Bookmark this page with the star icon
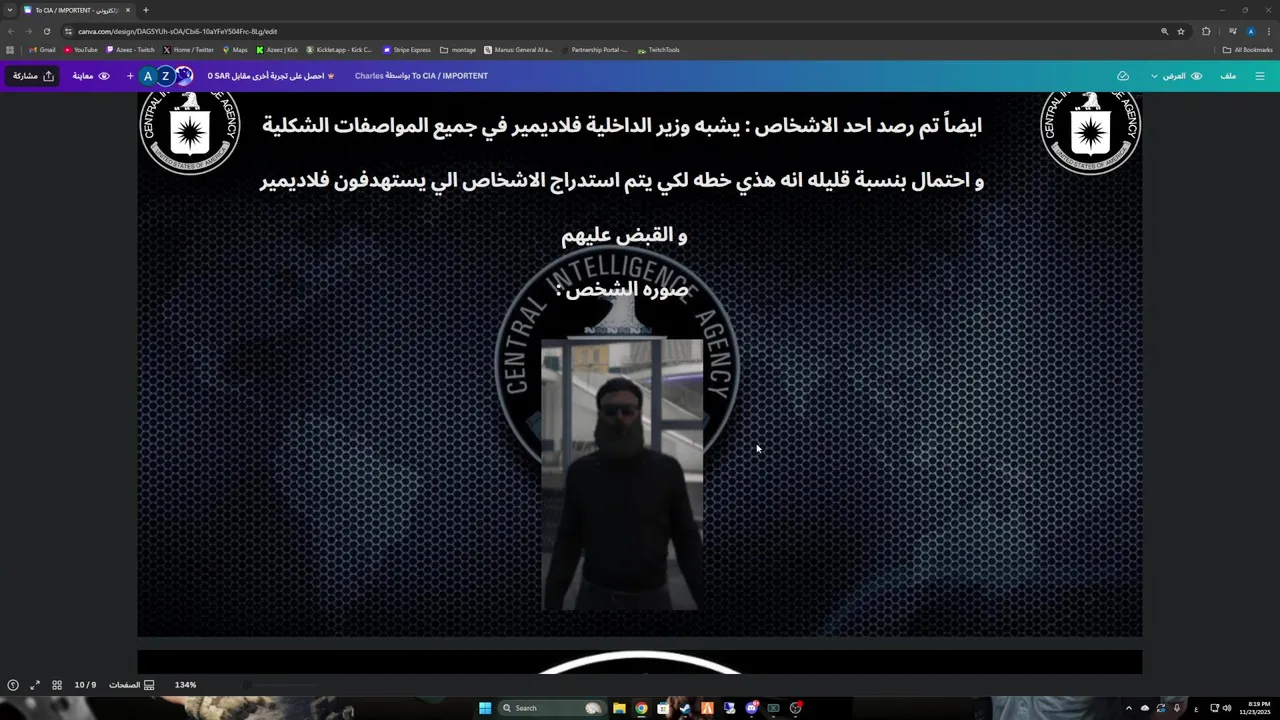 [x=1181, y=31]
